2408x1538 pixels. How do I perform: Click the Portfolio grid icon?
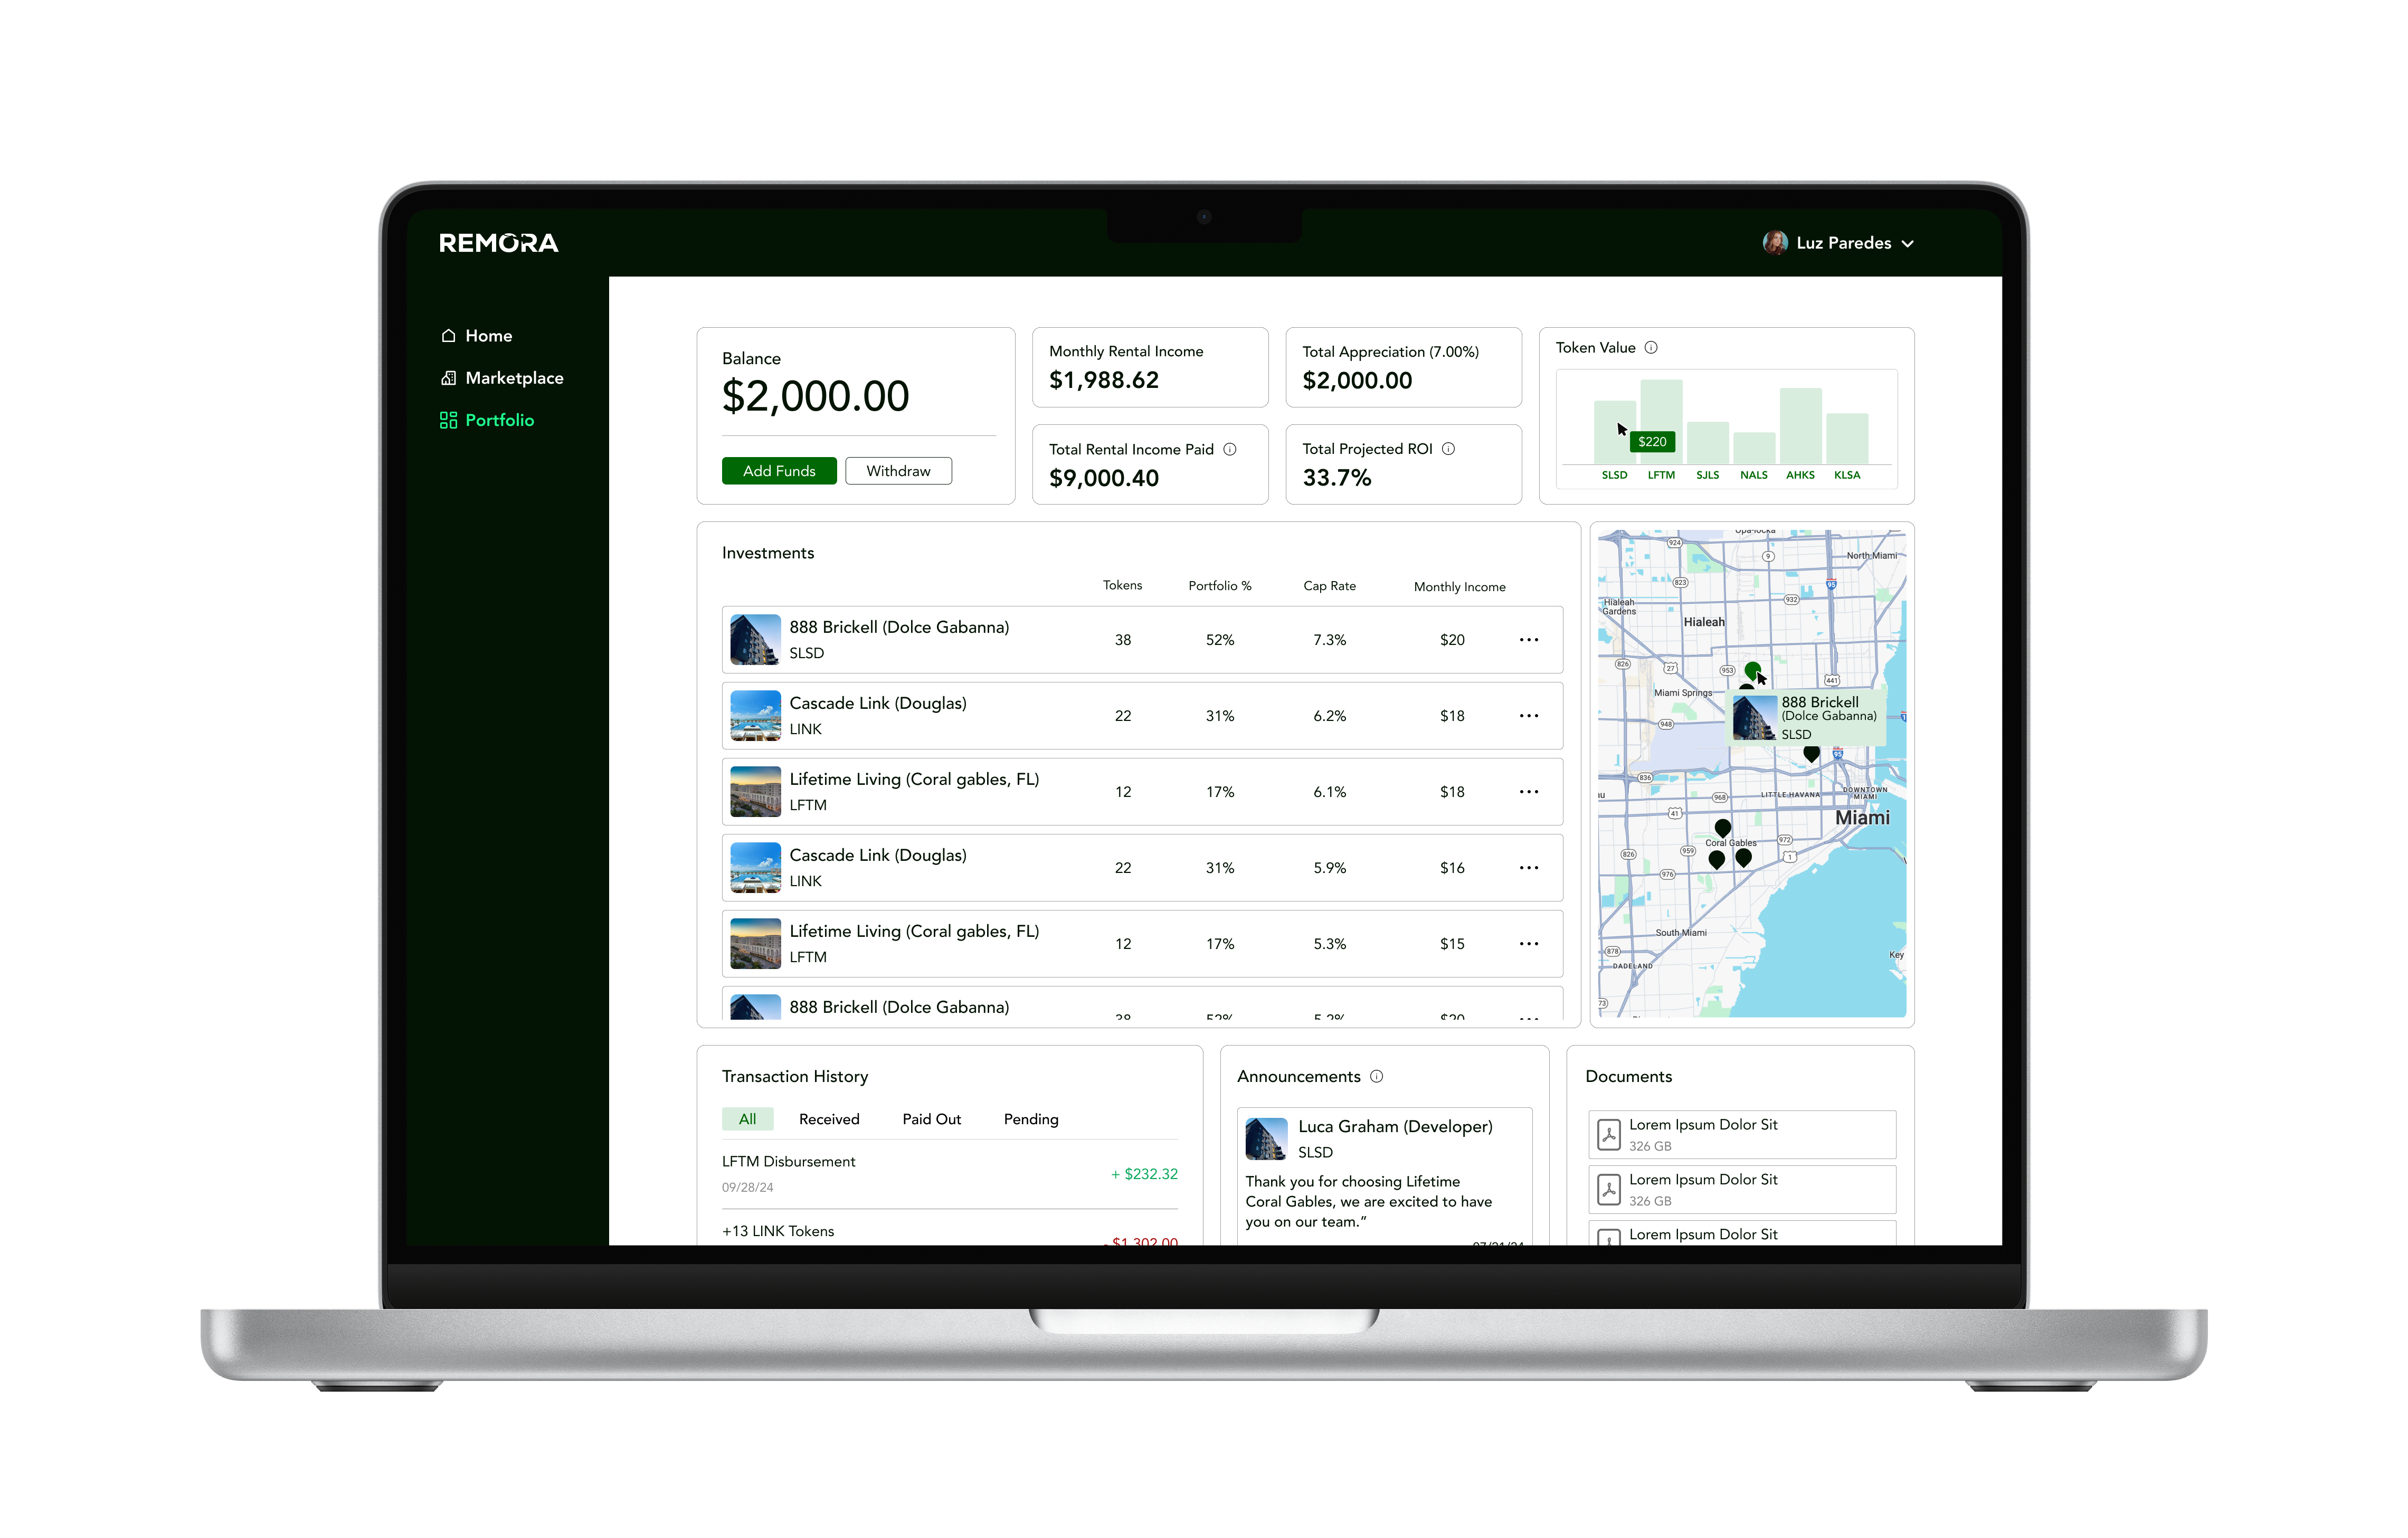pyautogui.click(x=448, y=420)
